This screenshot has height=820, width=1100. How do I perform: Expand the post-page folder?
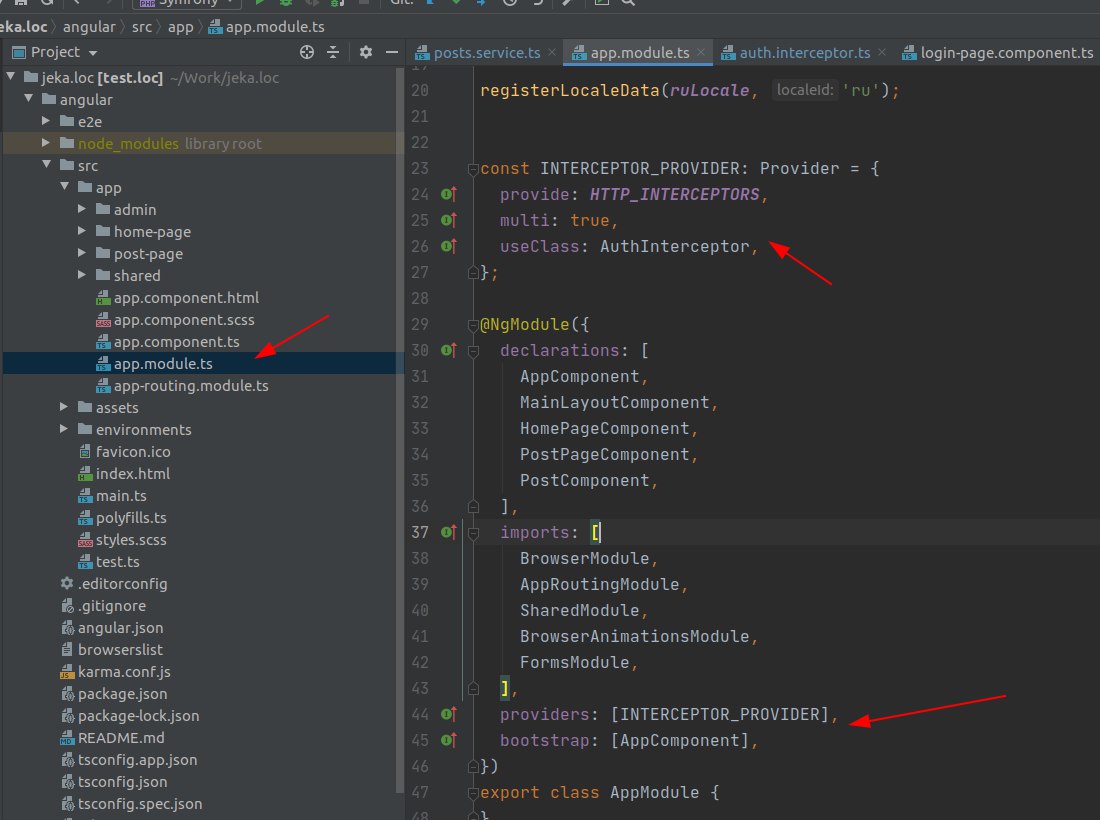[x=82, y=253]
